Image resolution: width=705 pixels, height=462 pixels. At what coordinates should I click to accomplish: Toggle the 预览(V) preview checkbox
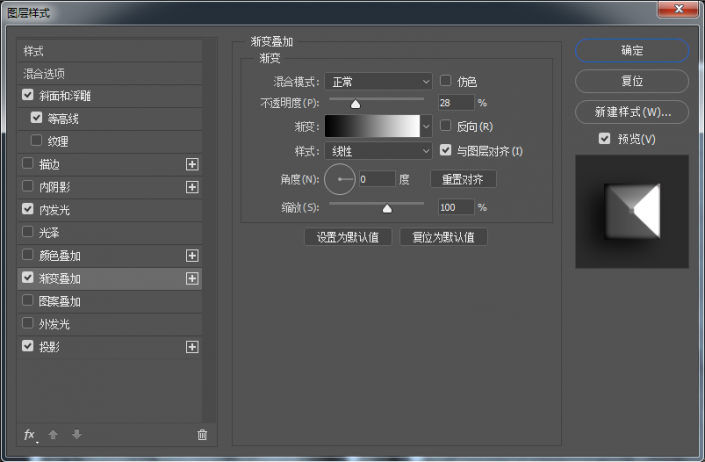[x=605, y=138]
